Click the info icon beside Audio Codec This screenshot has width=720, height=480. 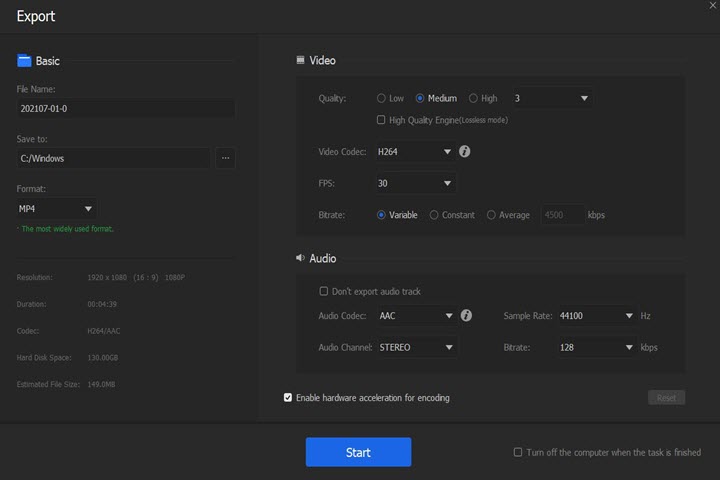[466, 316]
